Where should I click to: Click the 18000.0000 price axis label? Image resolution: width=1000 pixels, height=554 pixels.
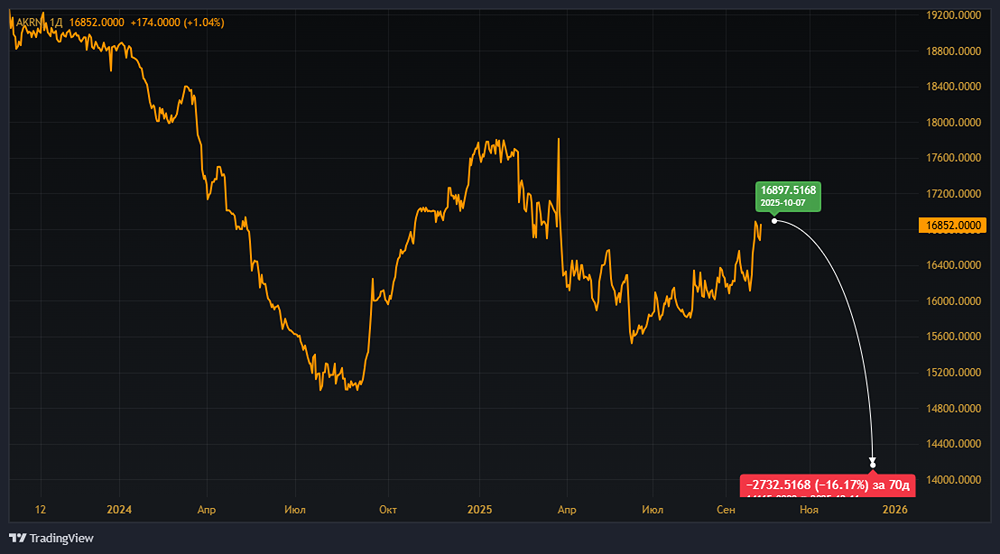953,122
